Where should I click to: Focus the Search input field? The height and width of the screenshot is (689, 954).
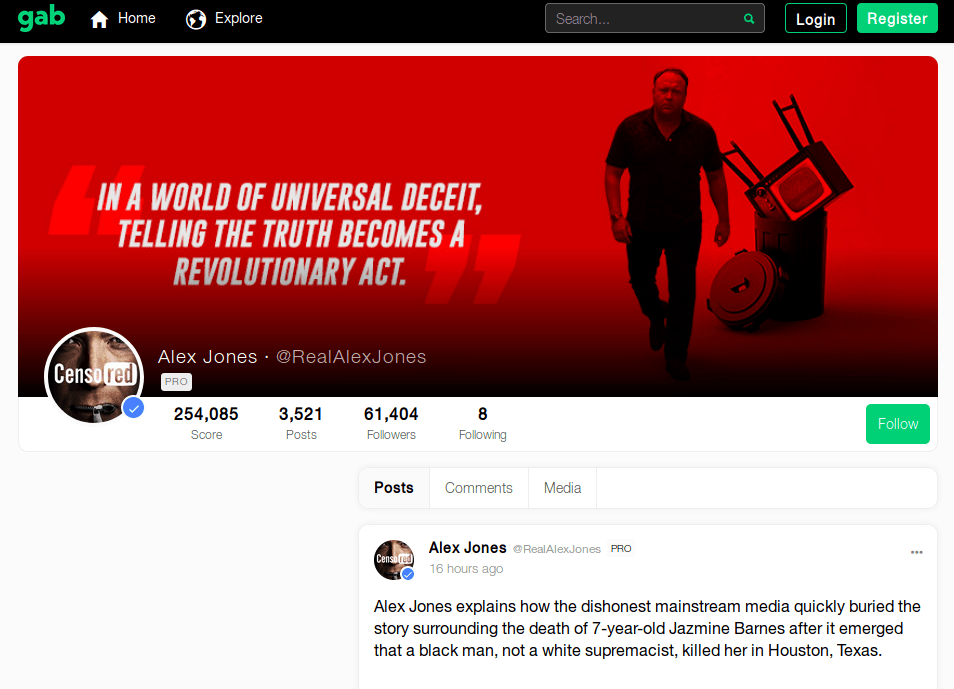click(x=655, y=19)
